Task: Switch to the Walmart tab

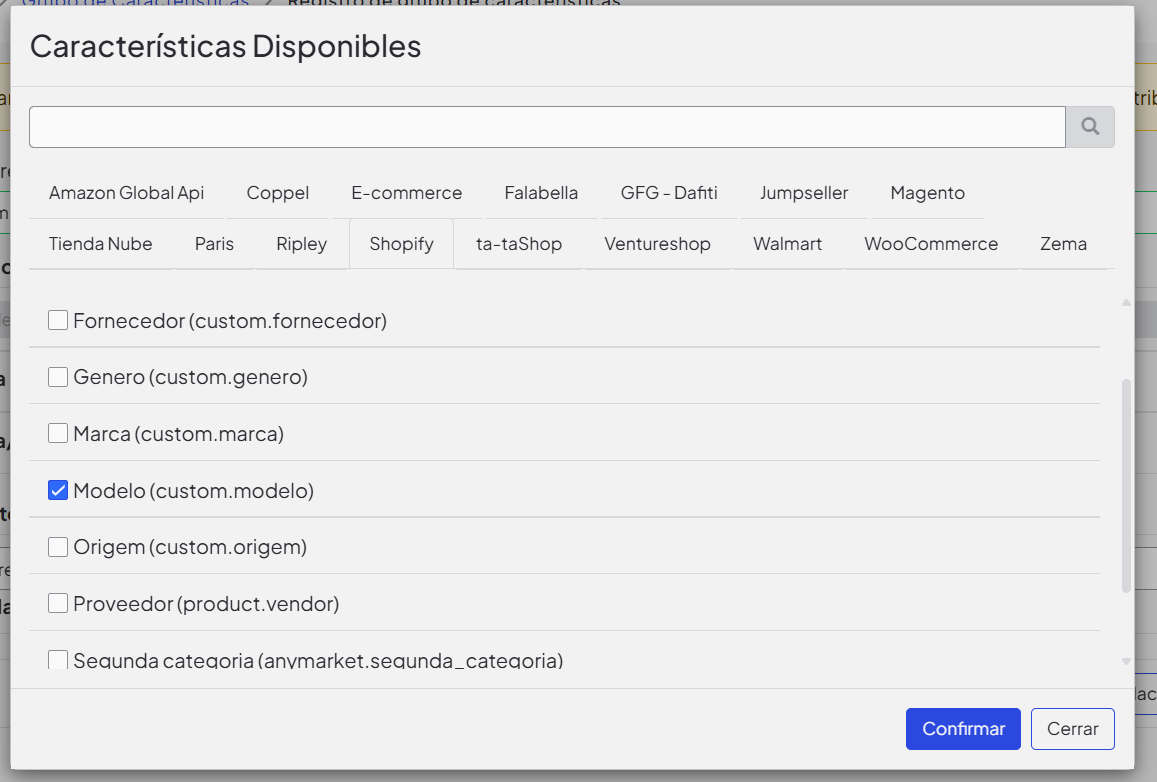Action: coord(787,244)
